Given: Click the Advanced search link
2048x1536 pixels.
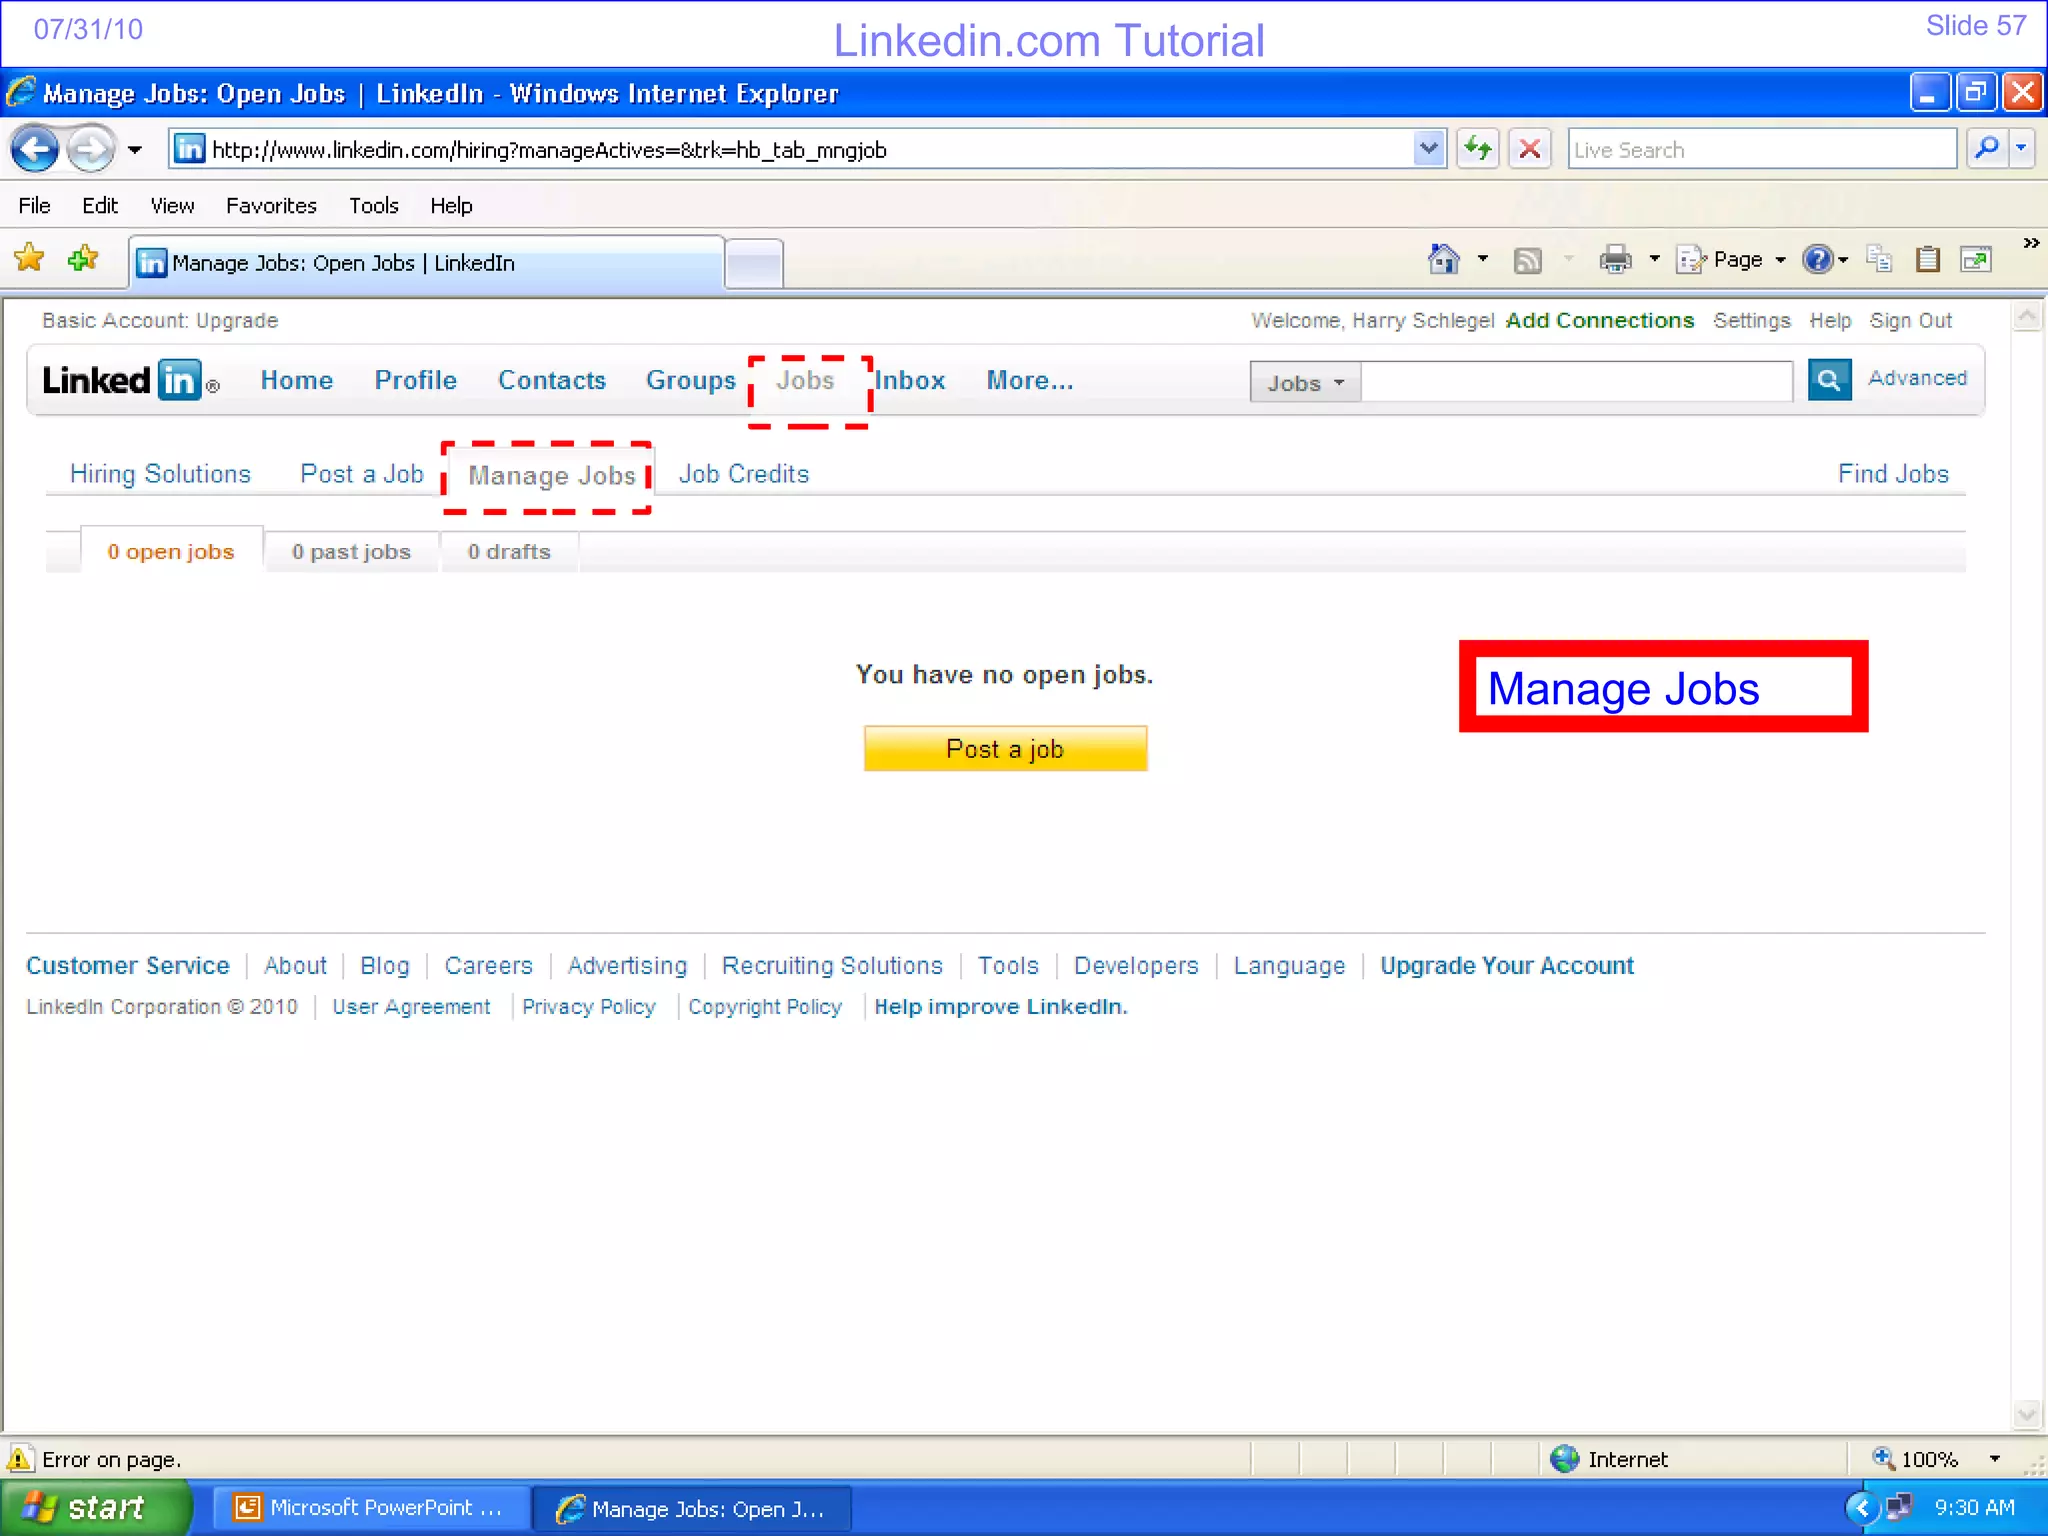Looking at the screenshot, I should click(1917, 378).
